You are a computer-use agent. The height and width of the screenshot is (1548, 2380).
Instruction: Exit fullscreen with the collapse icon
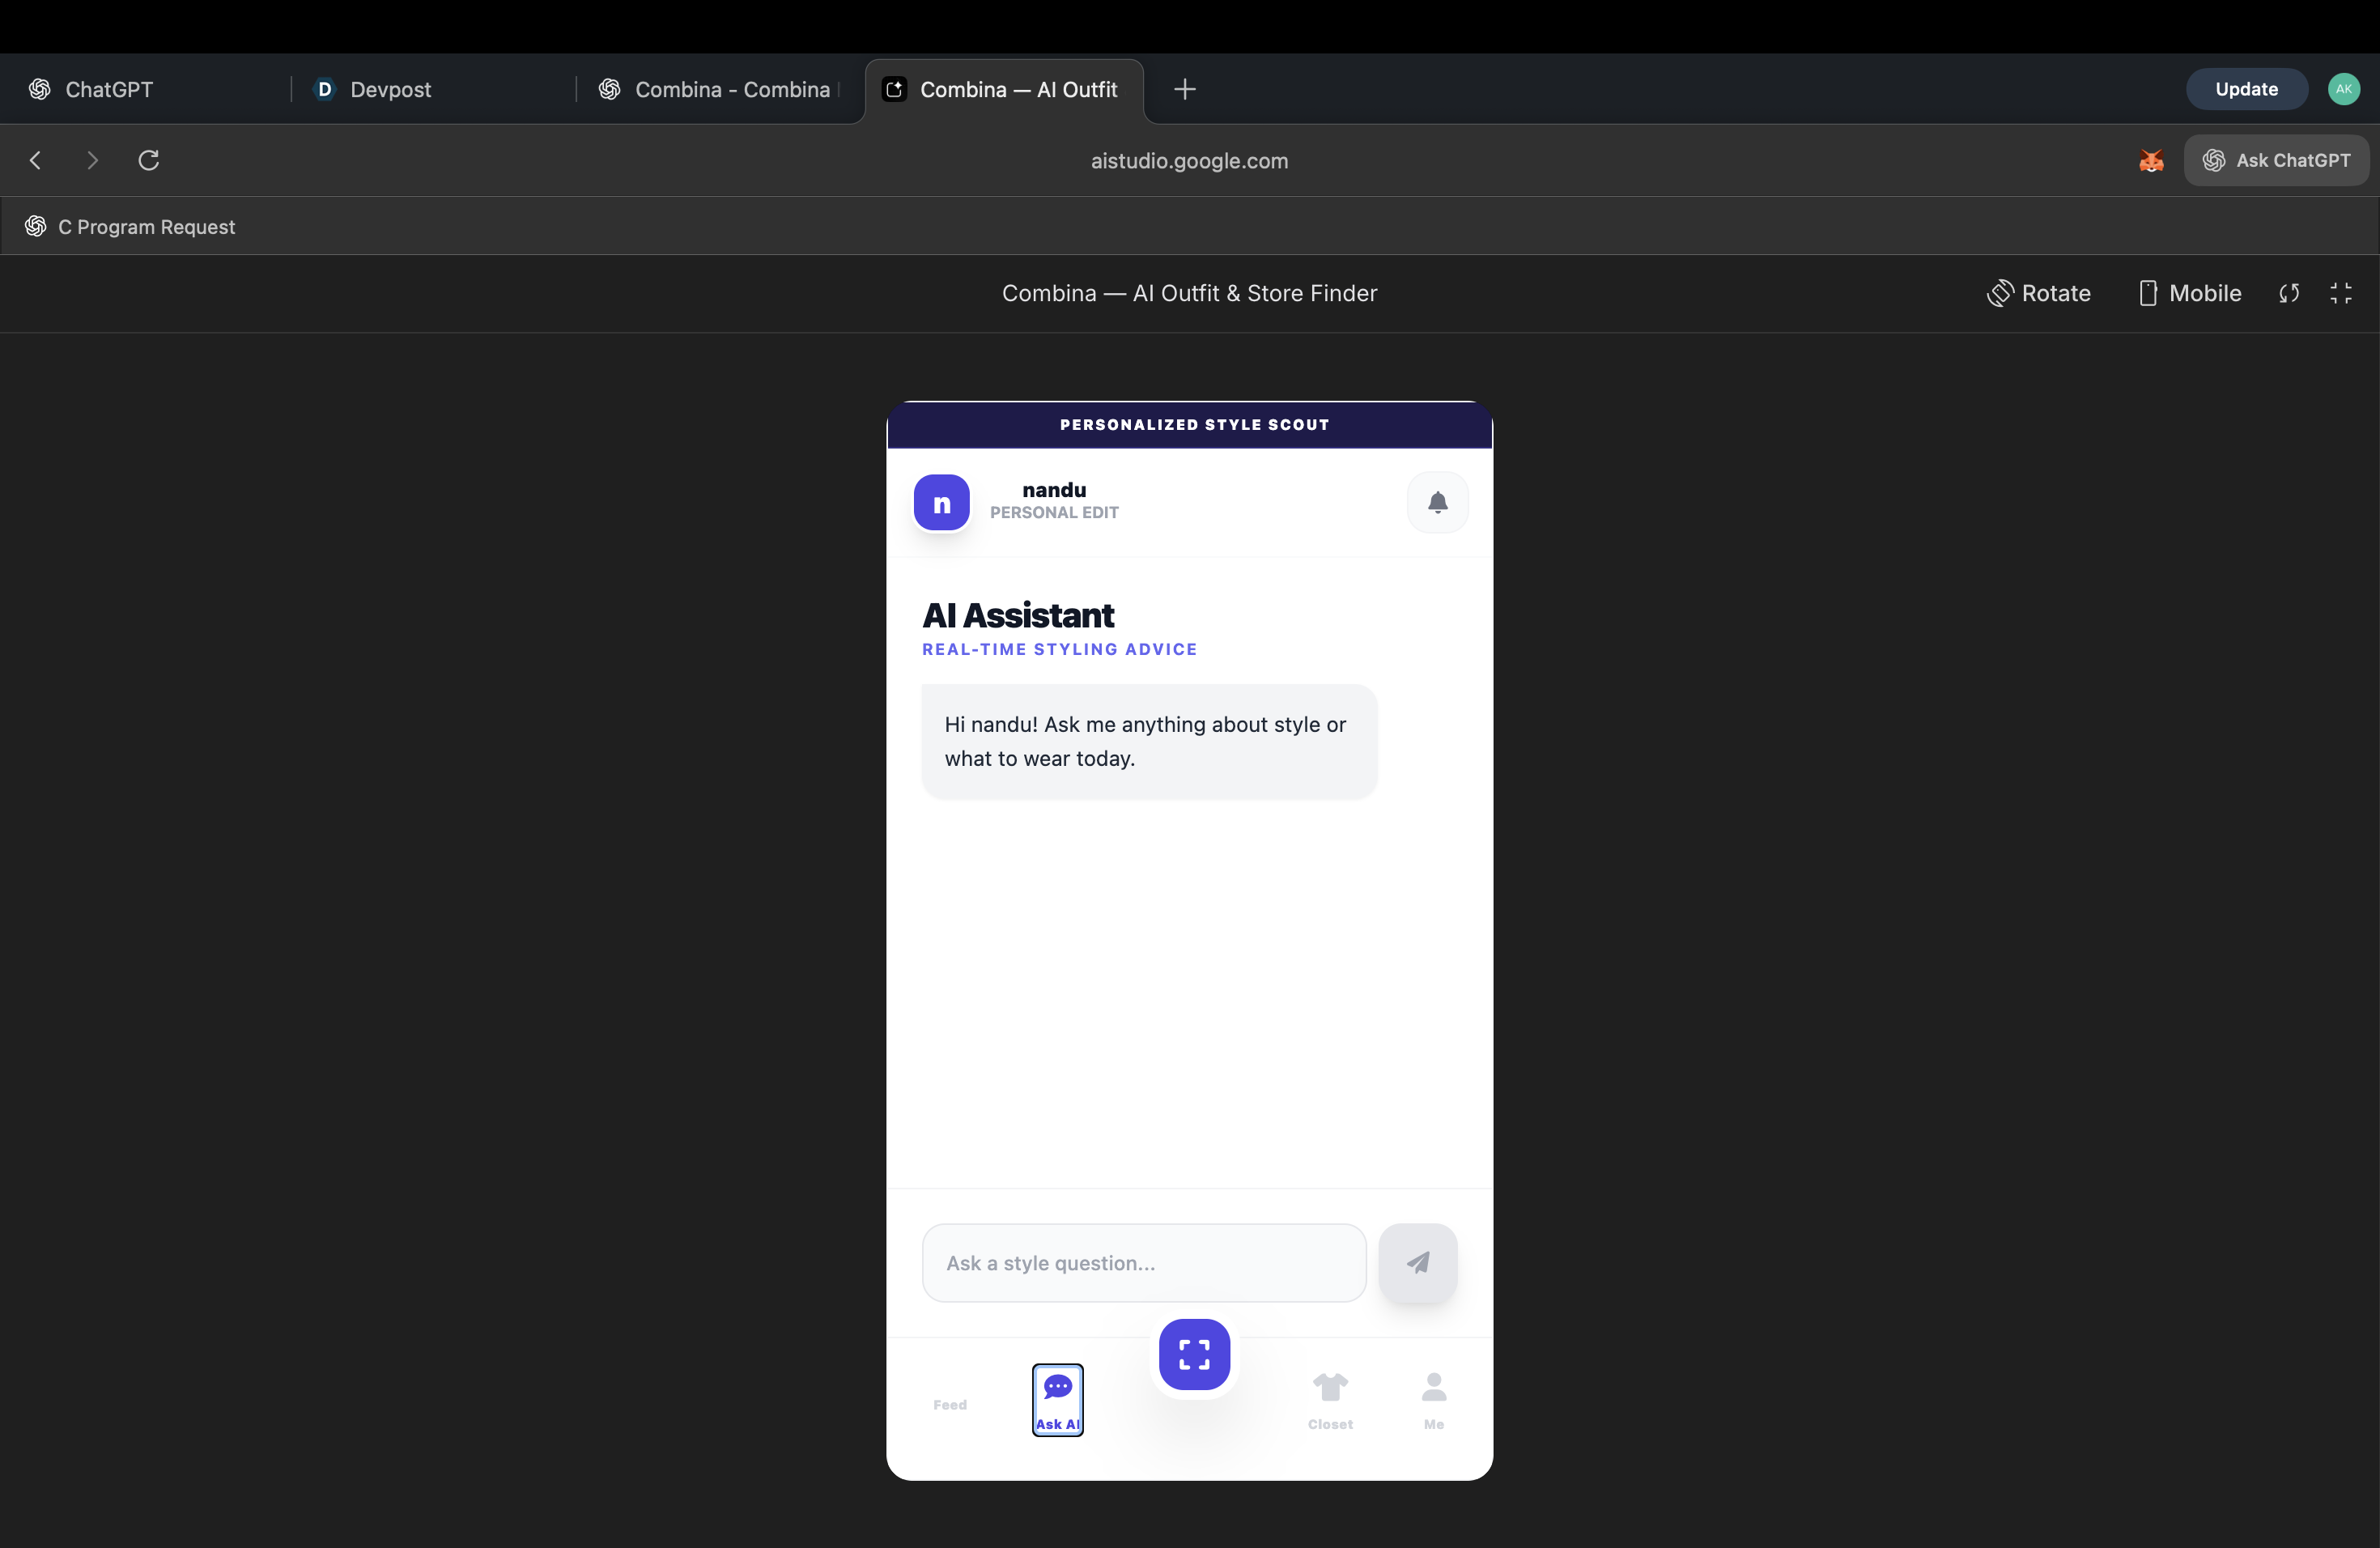(x=2341, y=293)
